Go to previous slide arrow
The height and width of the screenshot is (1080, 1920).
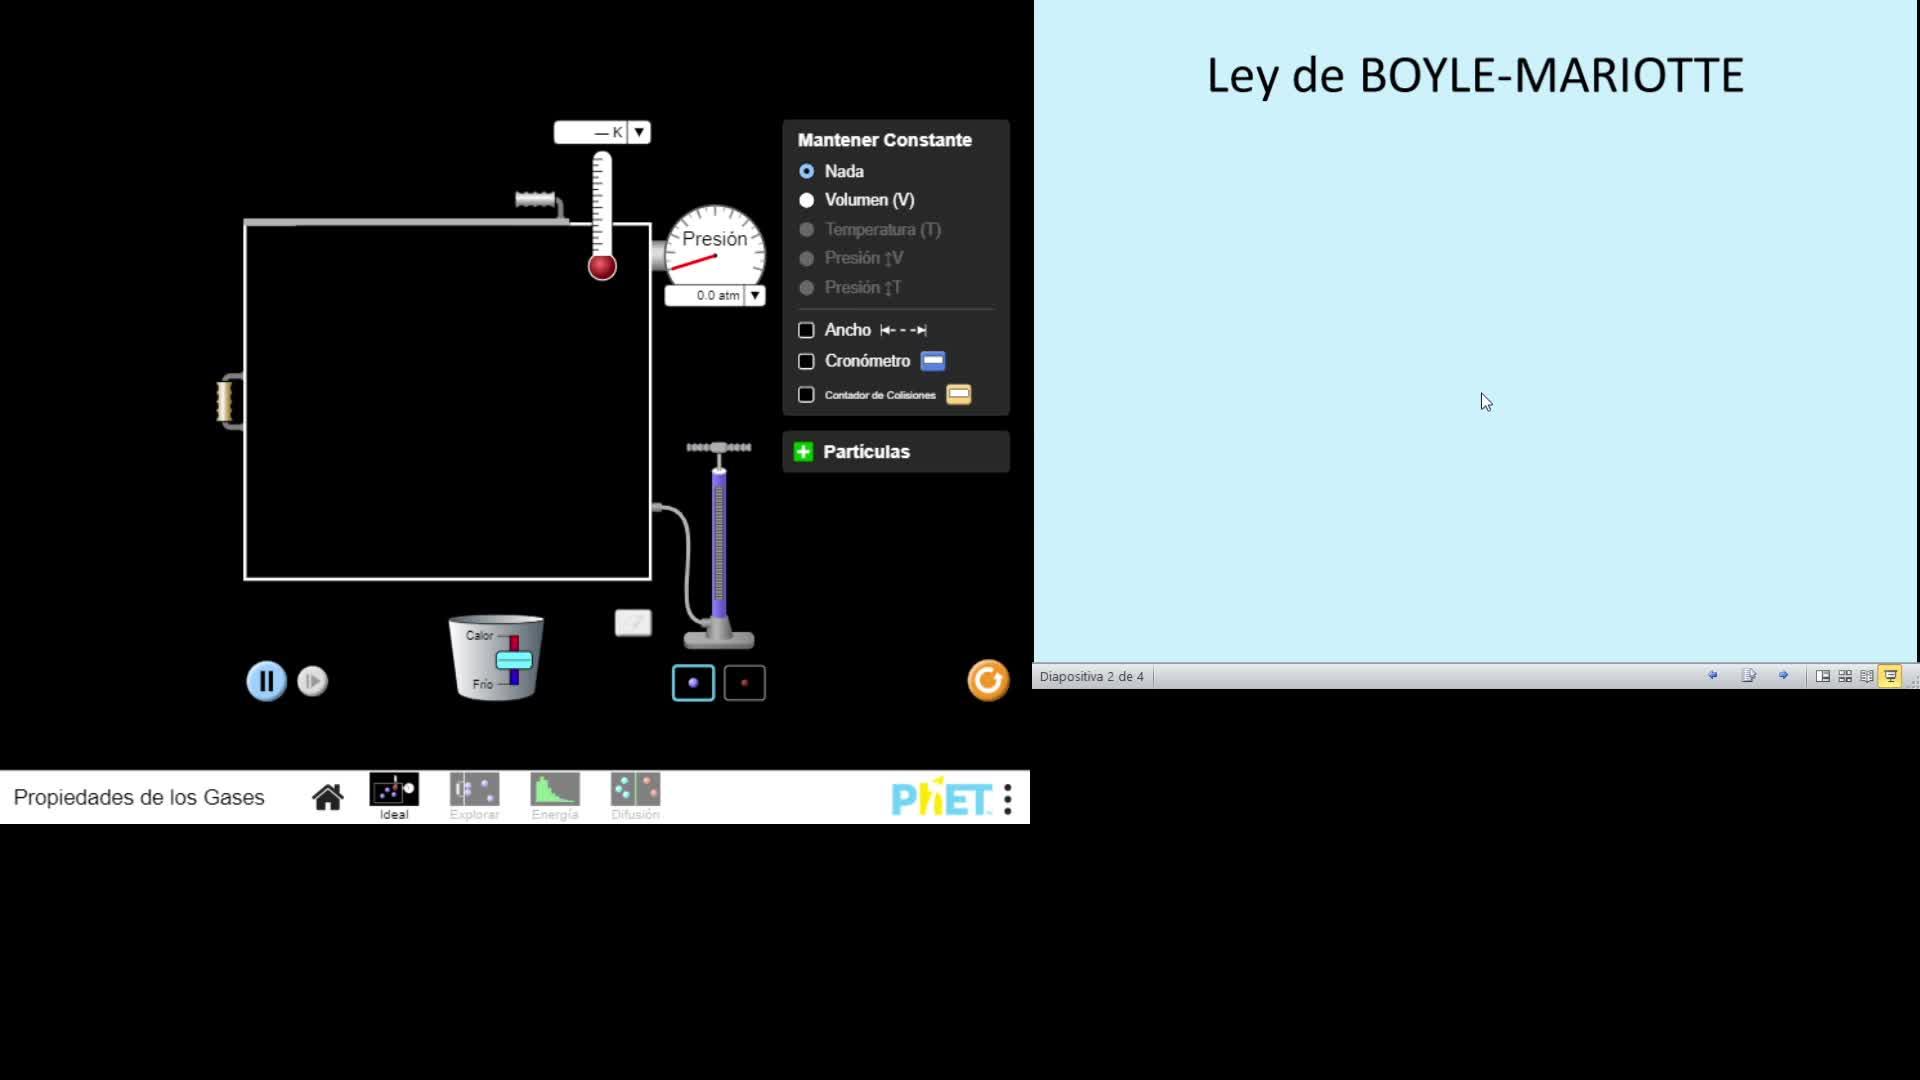coord(1712,676)
